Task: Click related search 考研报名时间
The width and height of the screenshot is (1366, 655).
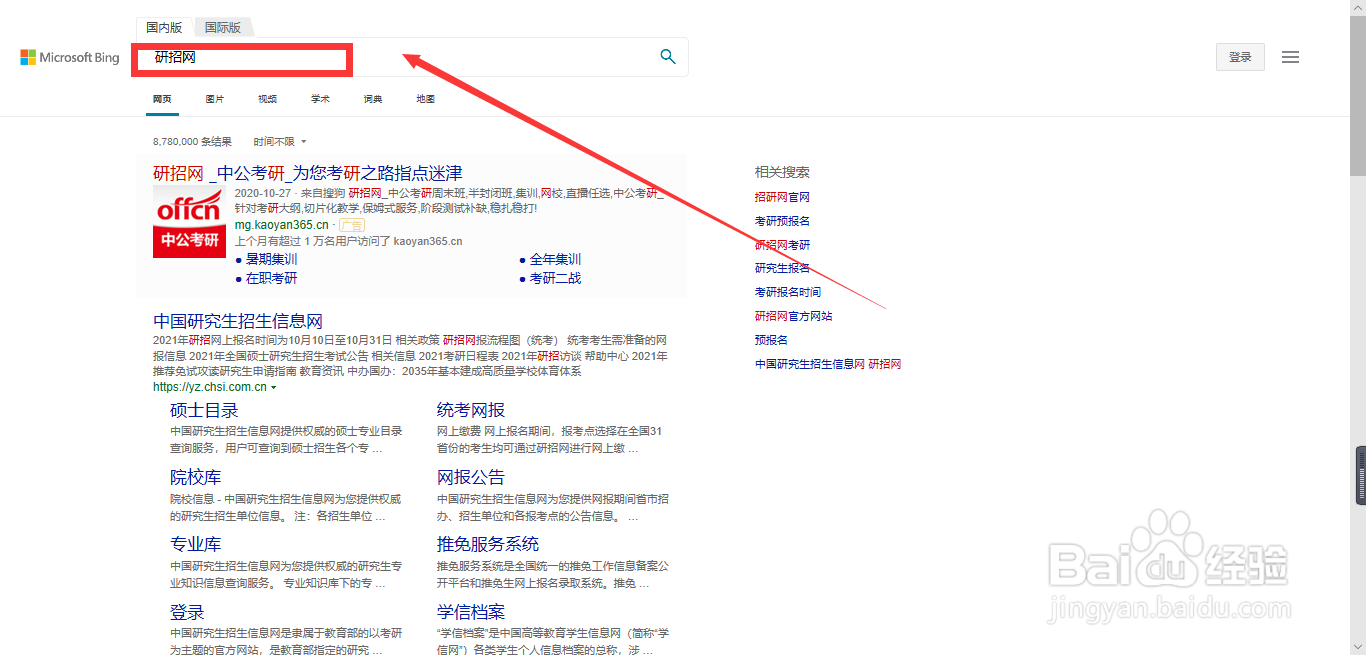Action: (x=788, y=292)
